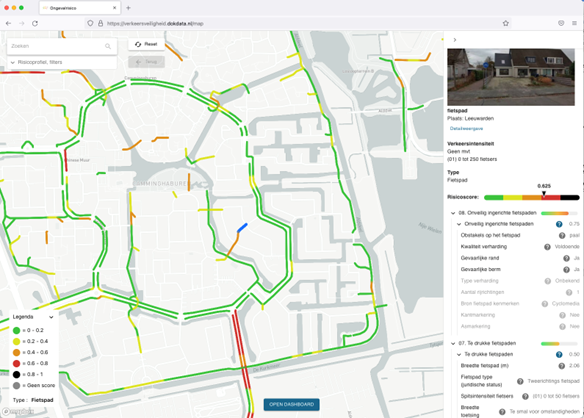Collapse the side panel with the arrow
This screenshot has height=418, width=584.
[454, 40]
